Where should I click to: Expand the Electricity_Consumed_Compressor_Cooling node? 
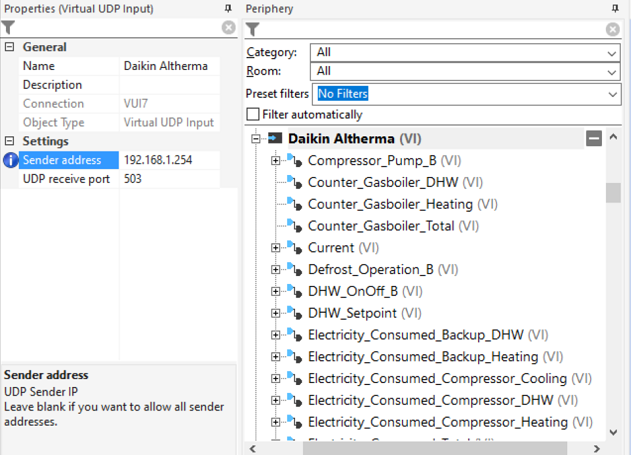point(276,378)
